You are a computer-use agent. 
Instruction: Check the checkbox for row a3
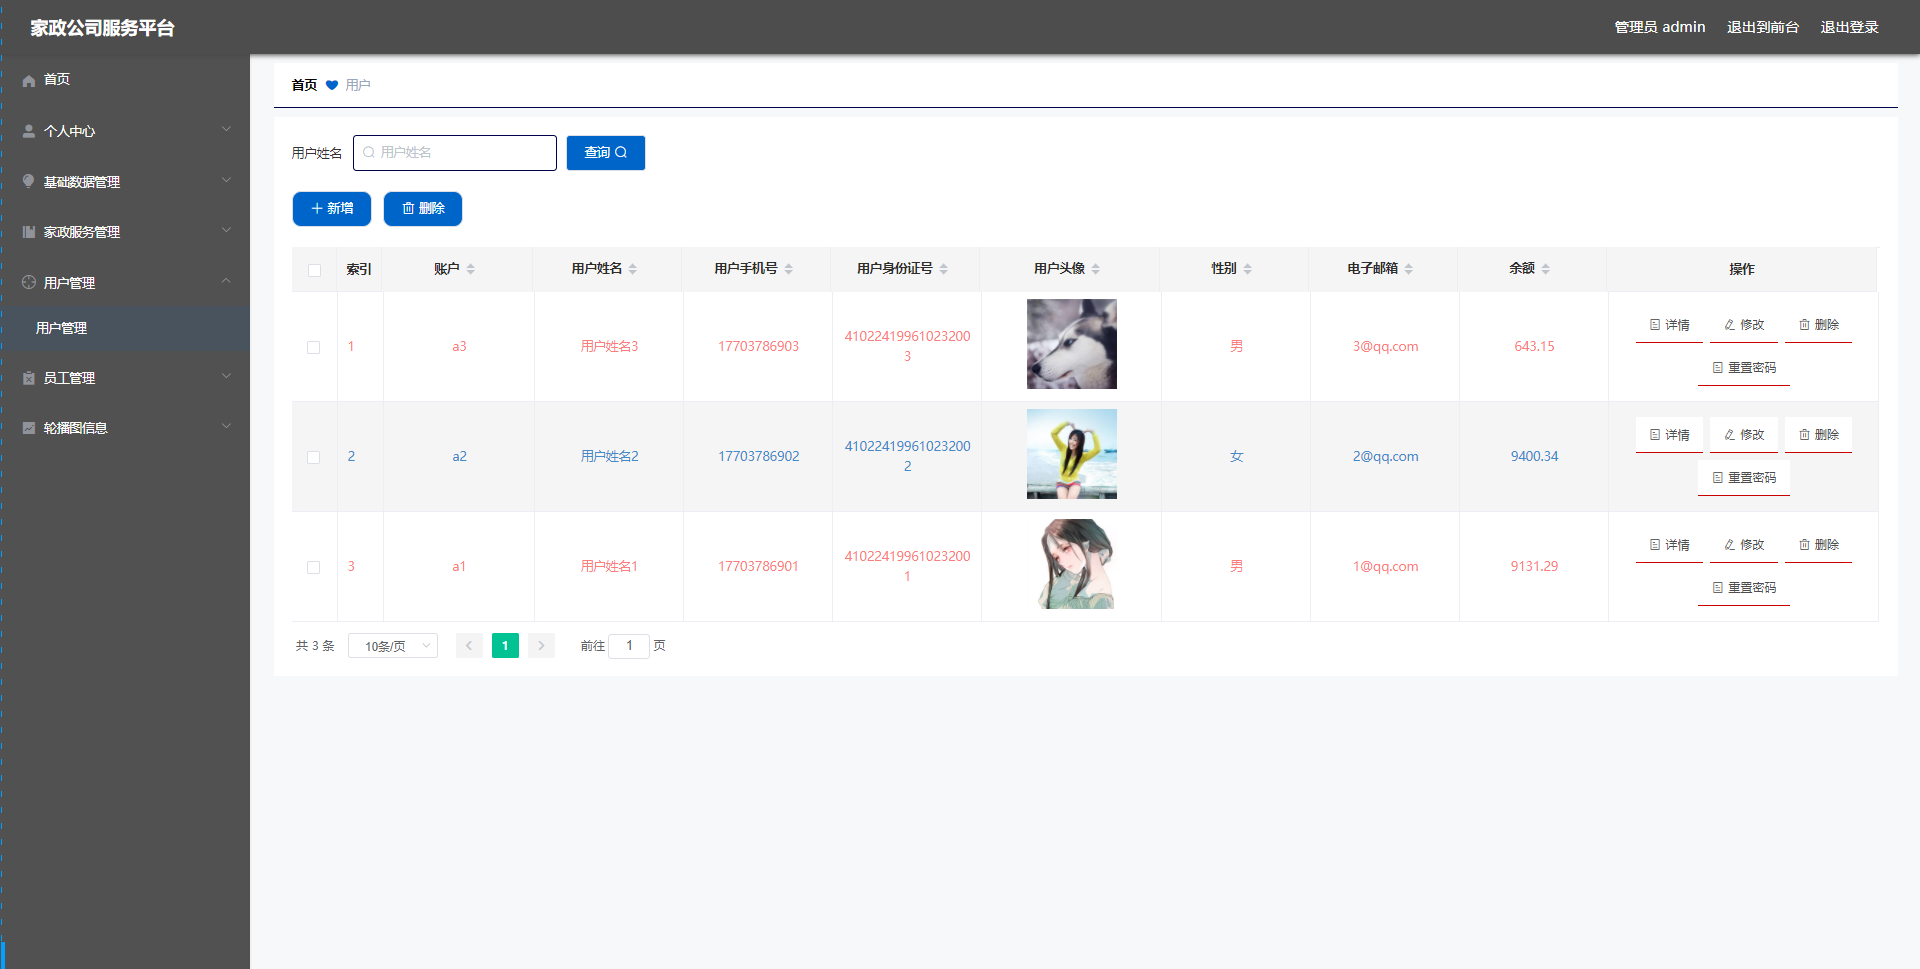tap(314, 347)
